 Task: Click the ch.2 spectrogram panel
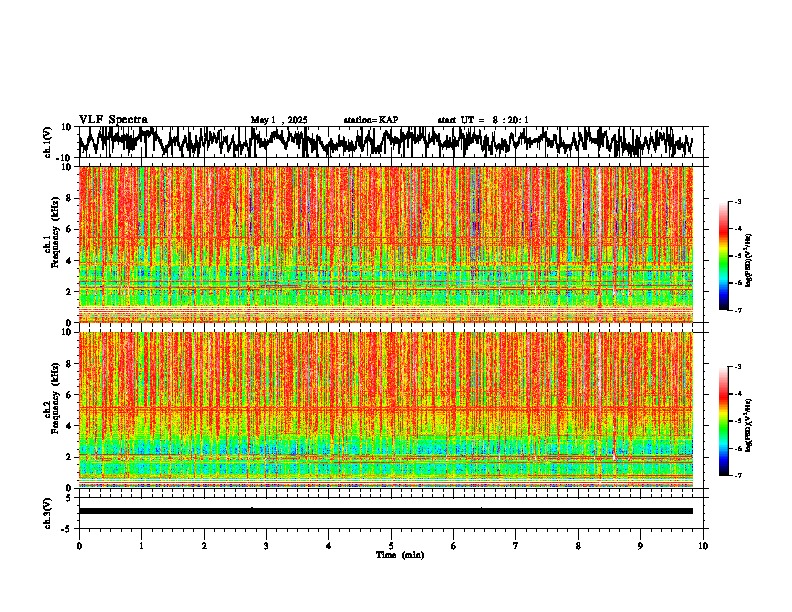pos(386,410)
